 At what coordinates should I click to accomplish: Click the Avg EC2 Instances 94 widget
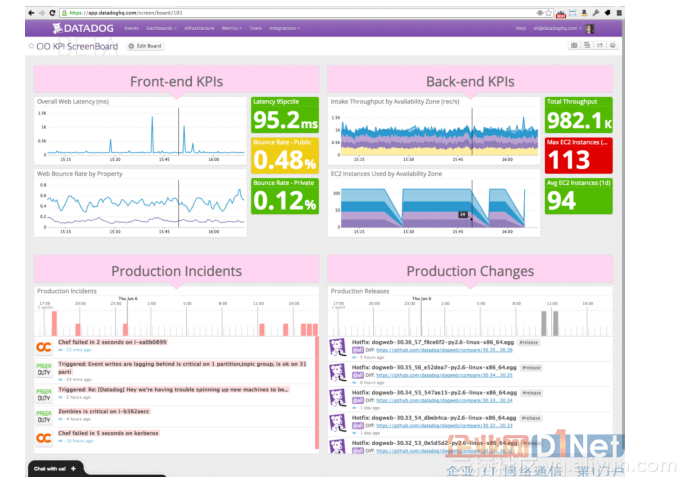(579, 196)
